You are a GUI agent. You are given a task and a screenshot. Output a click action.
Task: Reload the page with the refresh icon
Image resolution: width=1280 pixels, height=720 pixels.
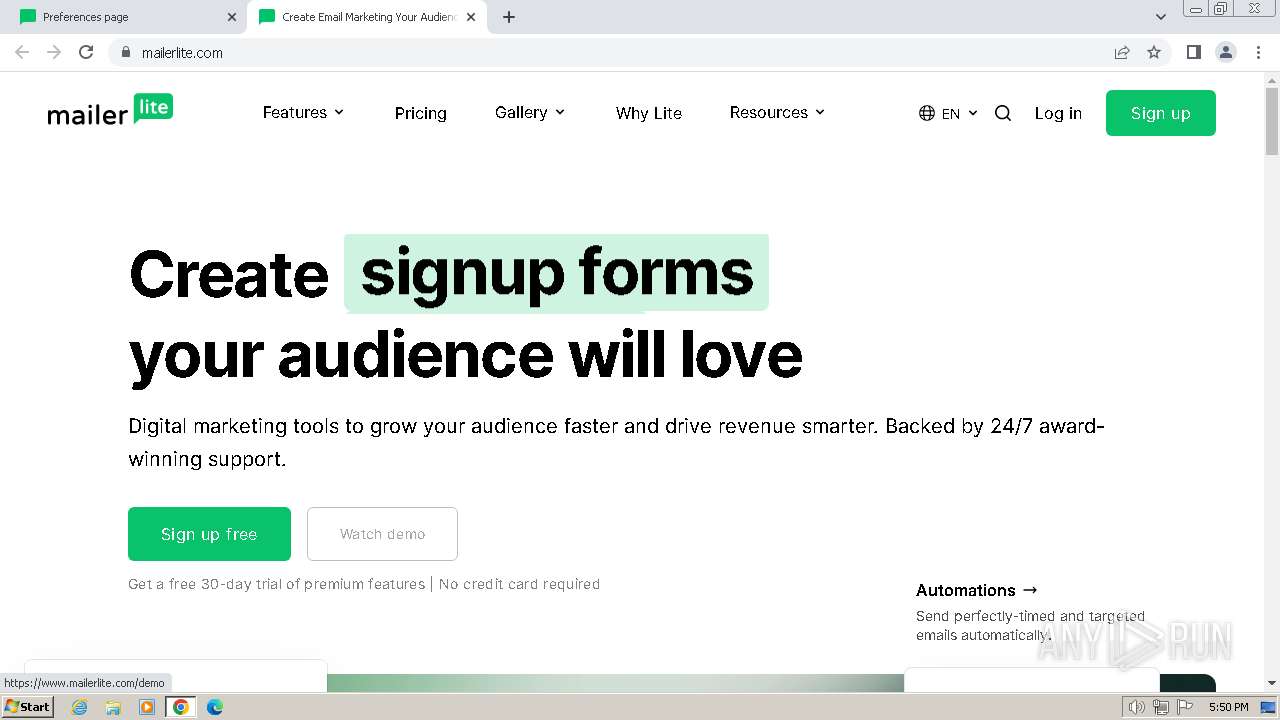[86, 52]
